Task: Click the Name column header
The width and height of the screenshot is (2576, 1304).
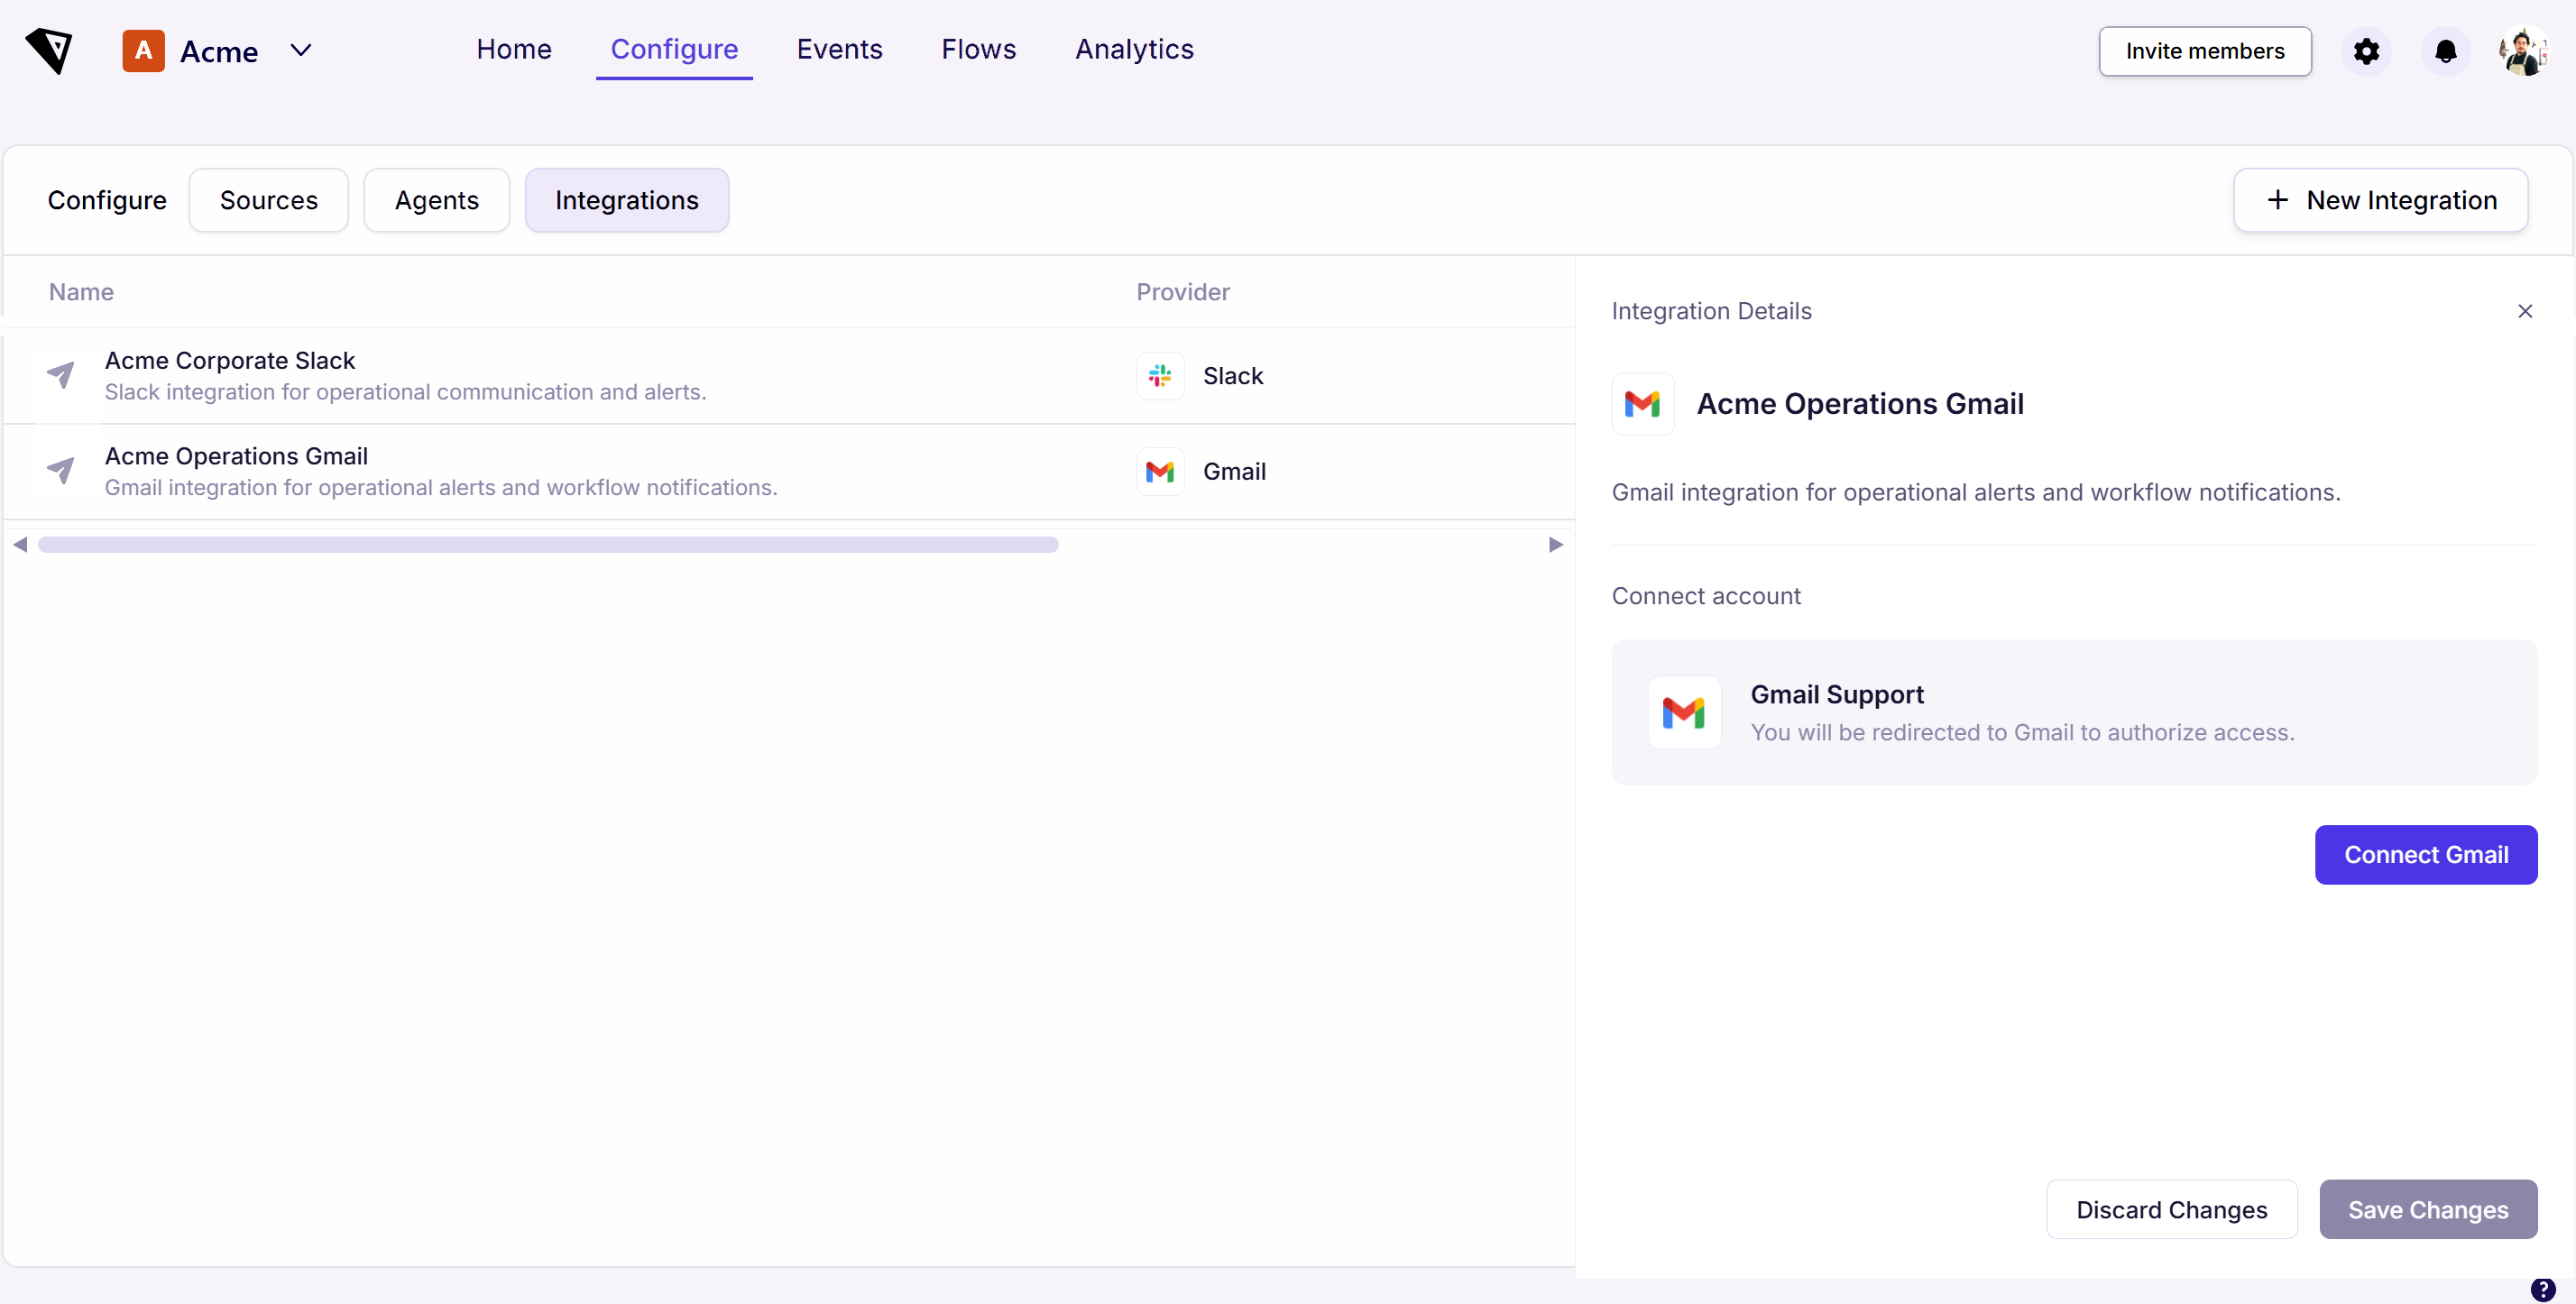Action: point(81,292)
